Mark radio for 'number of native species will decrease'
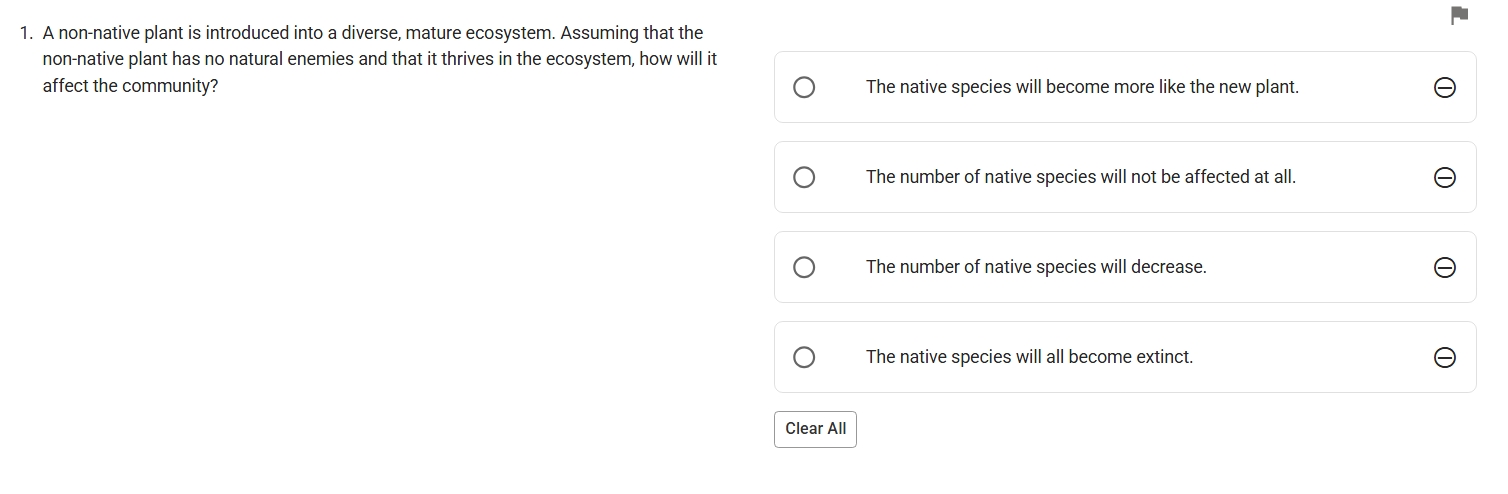The image size is (1508, 494). pos(804,267)
